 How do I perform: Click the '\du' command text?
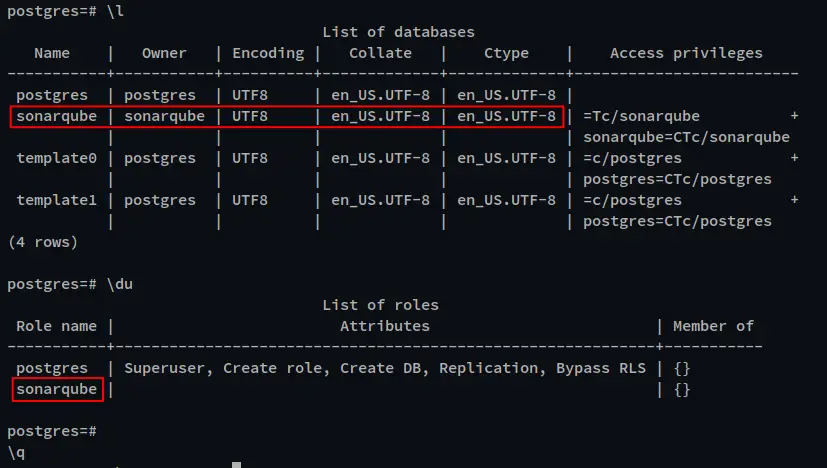coord(120,284)
